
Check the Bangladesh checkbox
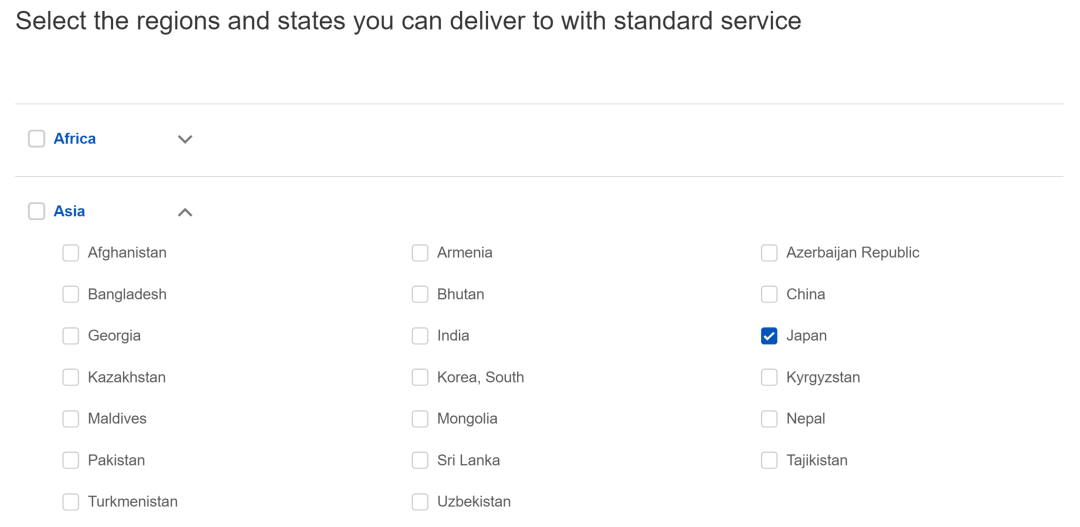[71, 294]
